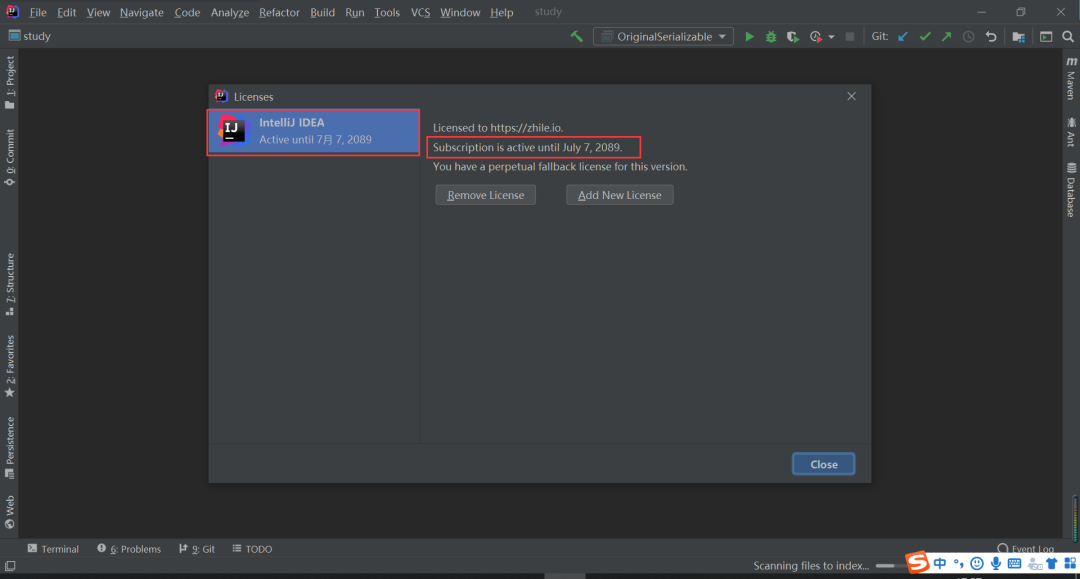
Task: Open the Commit tool window tab
Action: 10,158
